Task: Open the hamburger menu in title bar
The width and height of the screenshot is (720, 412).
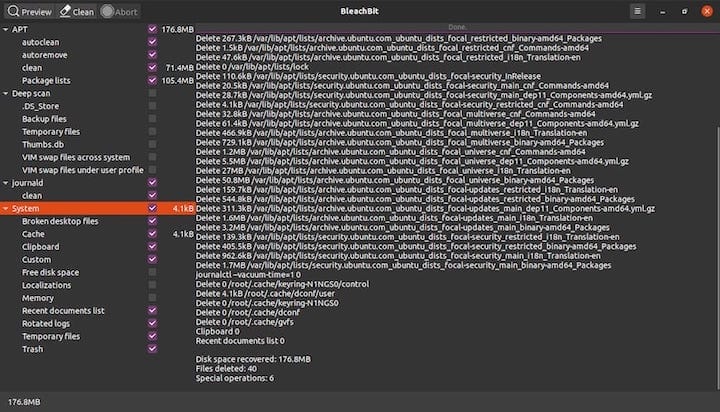Action: [x=637, y=11]
